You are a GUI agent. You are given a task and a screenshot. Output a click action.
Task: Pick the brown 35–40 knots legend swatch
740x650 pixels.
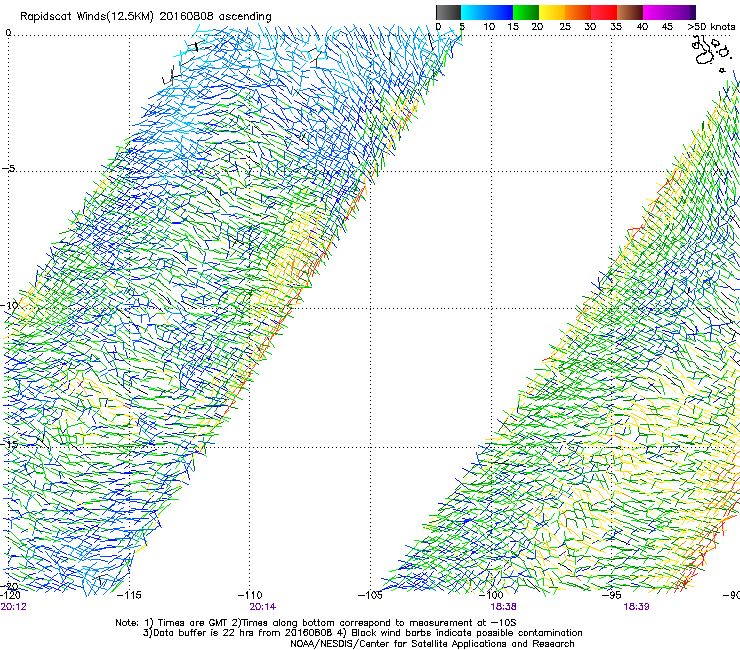[x=630, y=12]
